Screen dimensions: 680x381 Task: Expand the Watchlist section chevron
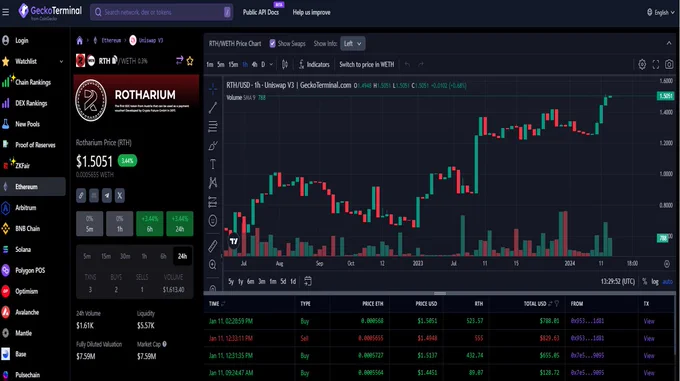coord(61,62)
